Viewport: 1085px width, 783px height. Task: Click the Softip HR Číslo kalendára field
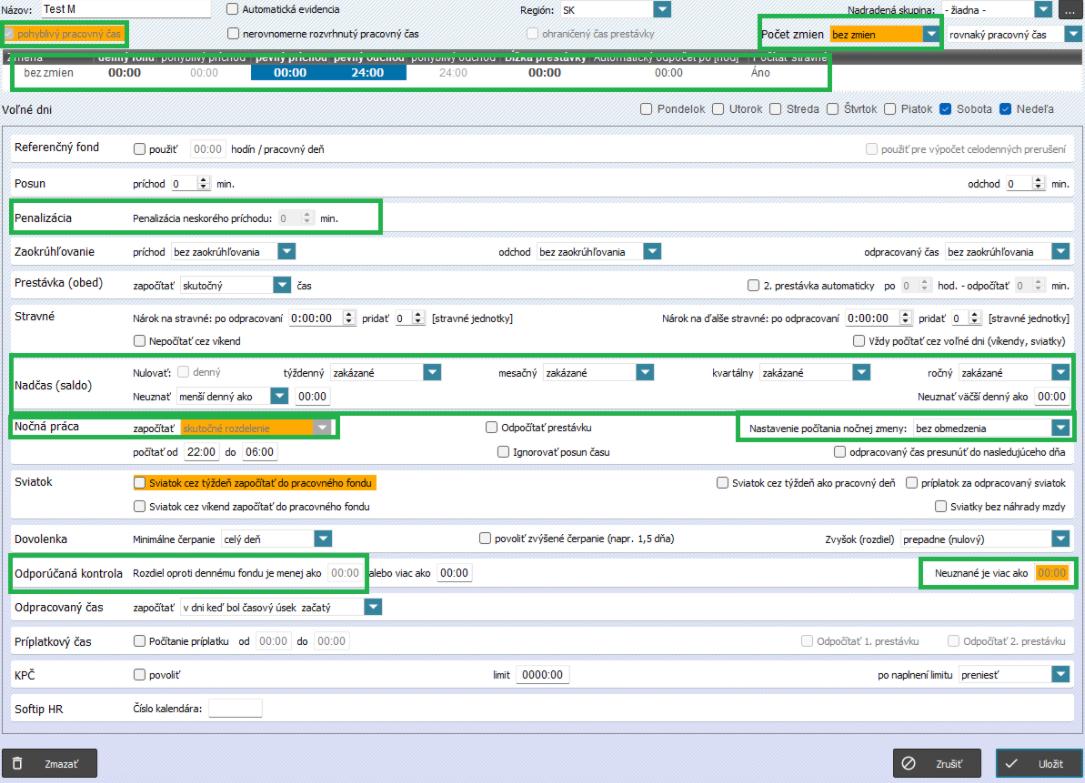coord(234,709)
